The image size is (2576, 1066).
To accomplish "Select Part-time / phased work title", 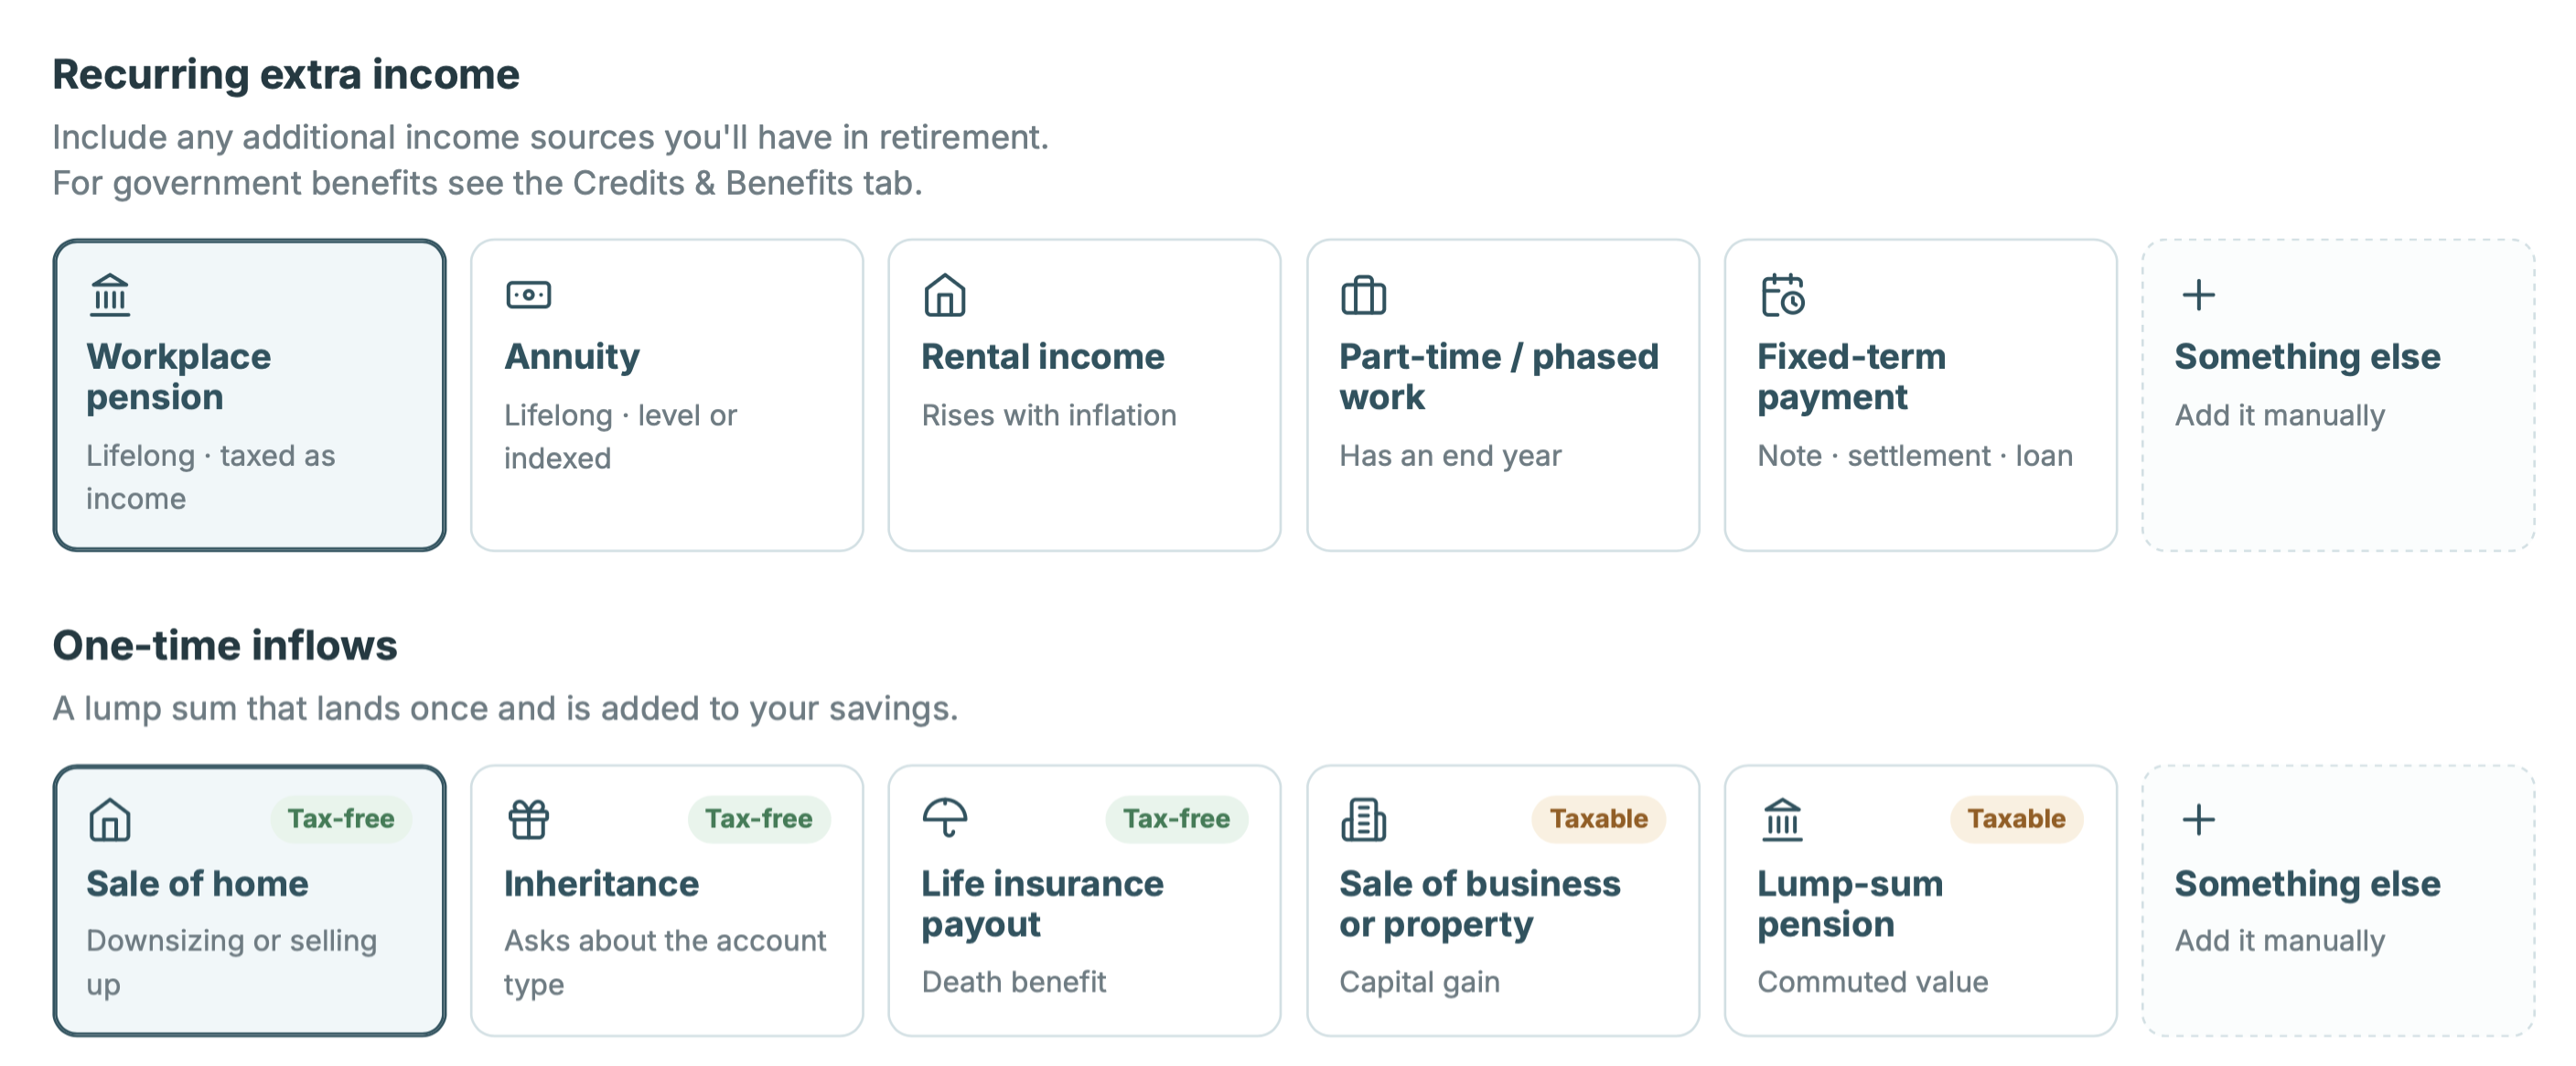I will coord(1498,376).
